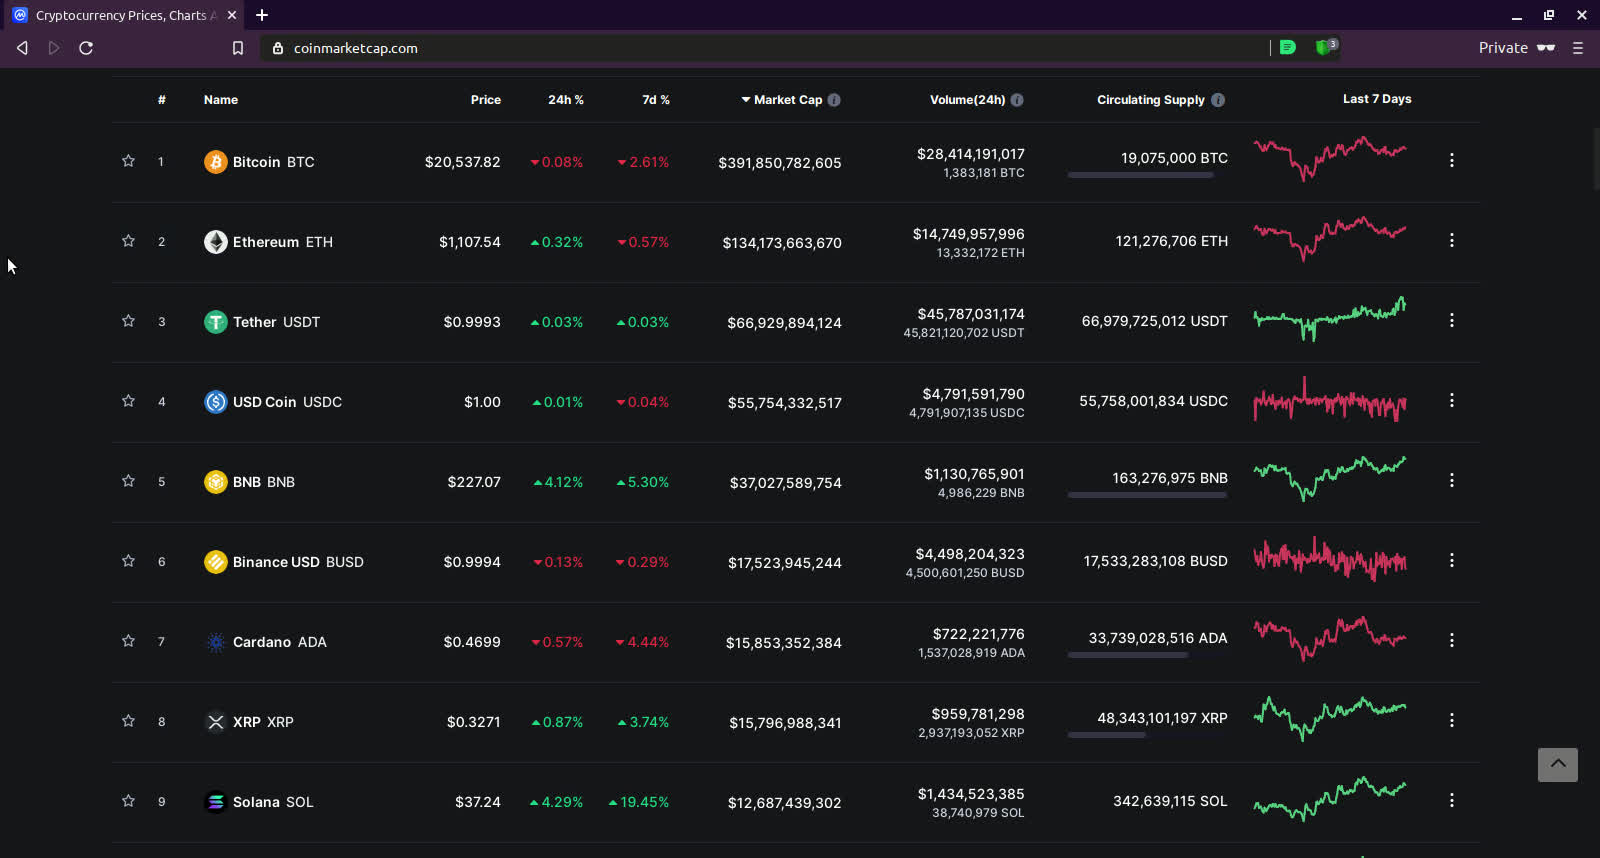Add Ethereum to watchlist star
Viewport: 1600px width, 858px height.
128,241
